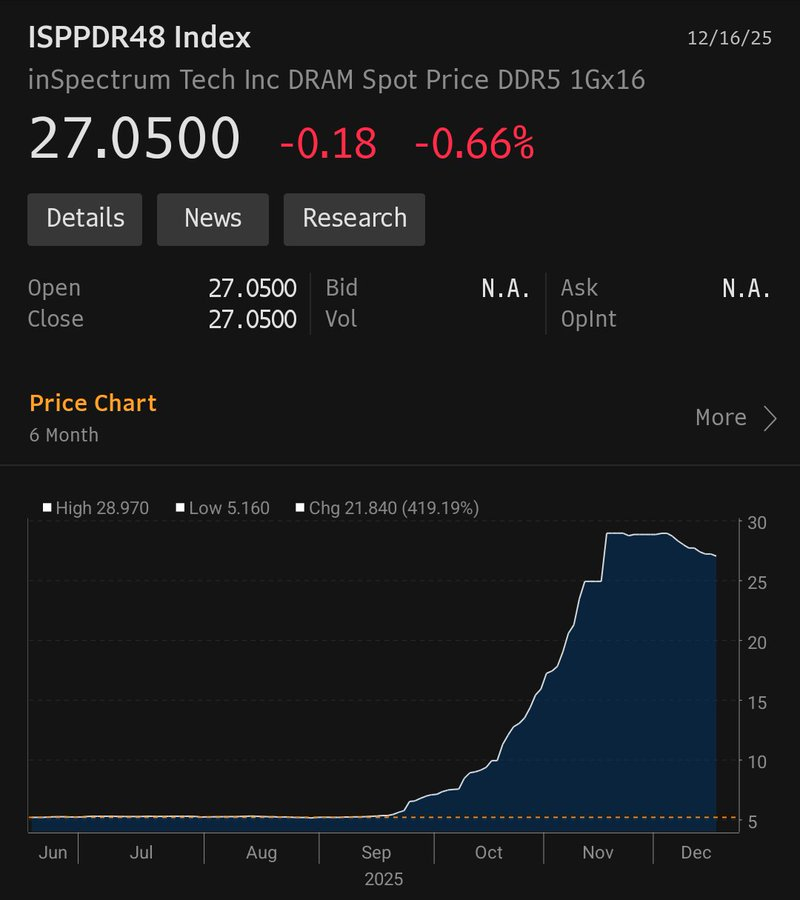Click the Chg 21.840 legend marker
This screenshot has width=800, height=900.
(x=300, y=507)
